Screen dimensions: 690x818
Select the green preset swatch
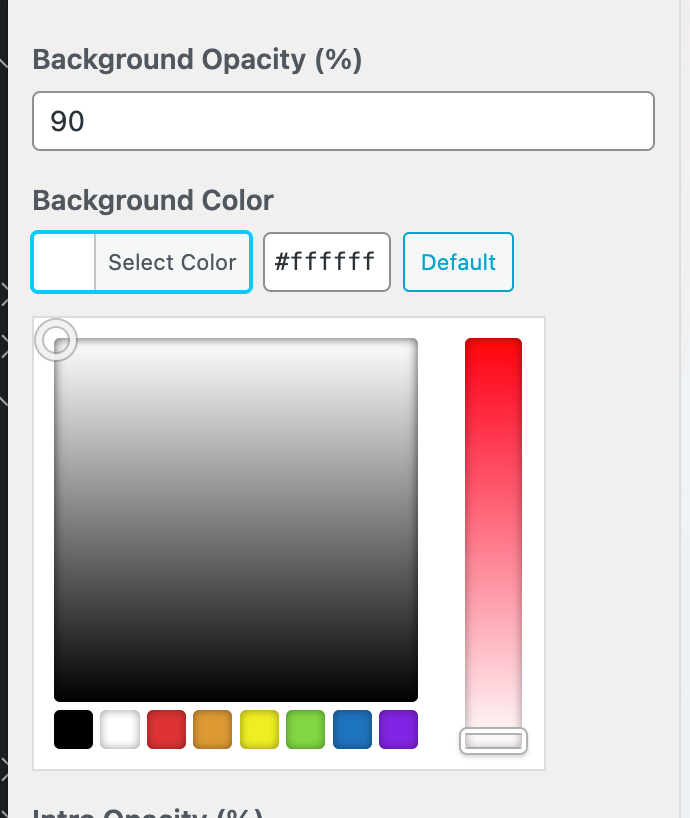(x=305, y=729)
